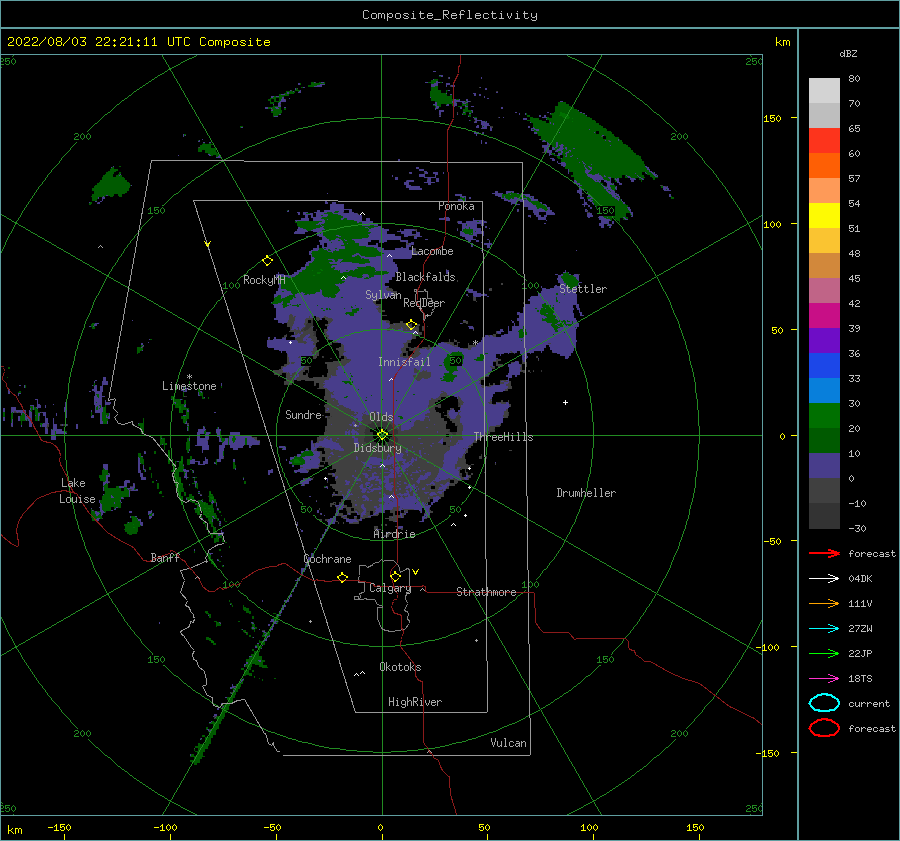Click the Drumheller city label
Image resolution: width=900 pixels, height=841 pixels.
(x=586, y=493)
